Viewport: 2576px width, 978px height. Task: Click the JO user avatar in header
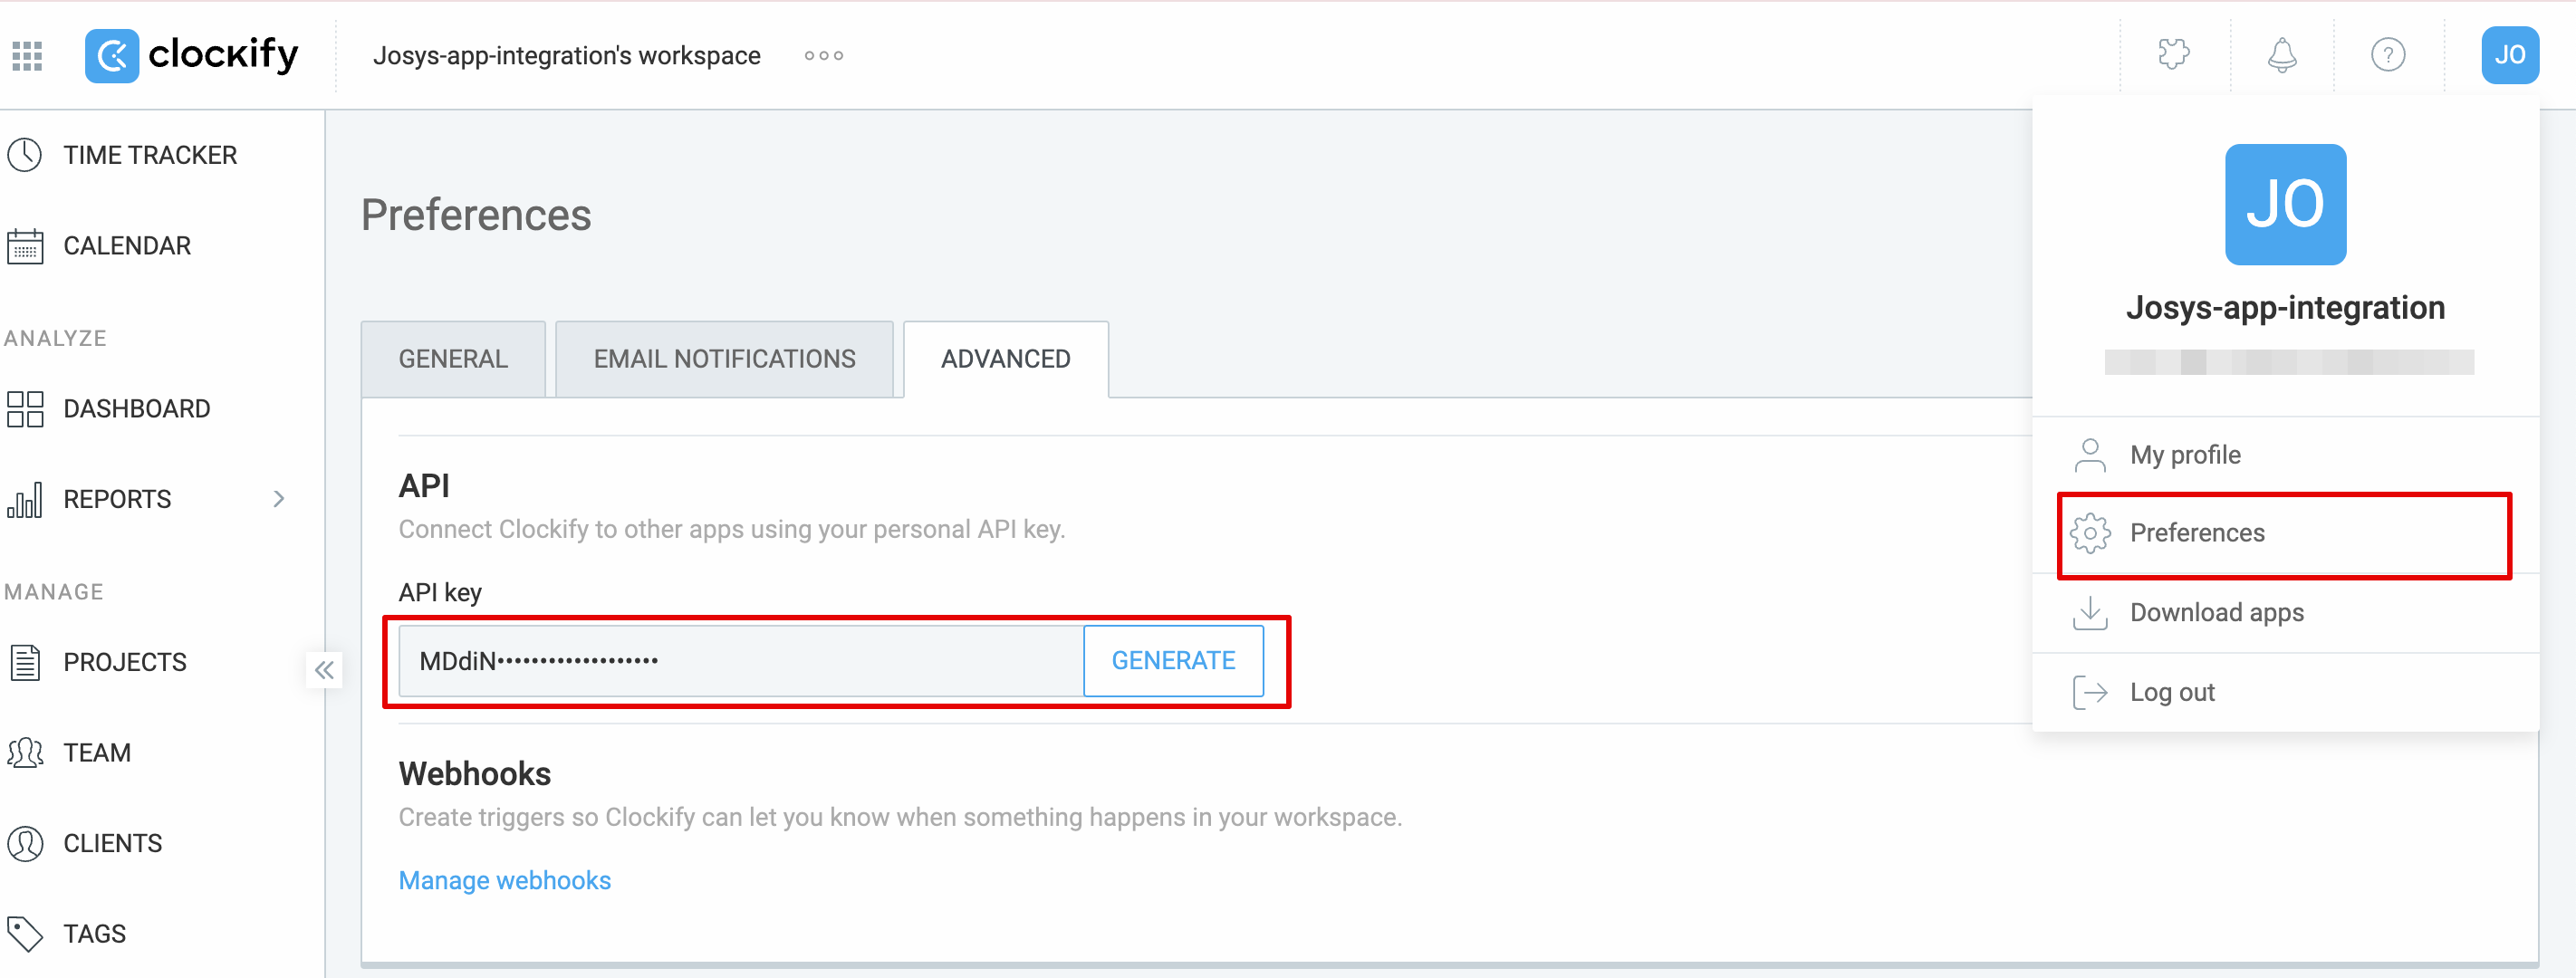[2508, 55]
